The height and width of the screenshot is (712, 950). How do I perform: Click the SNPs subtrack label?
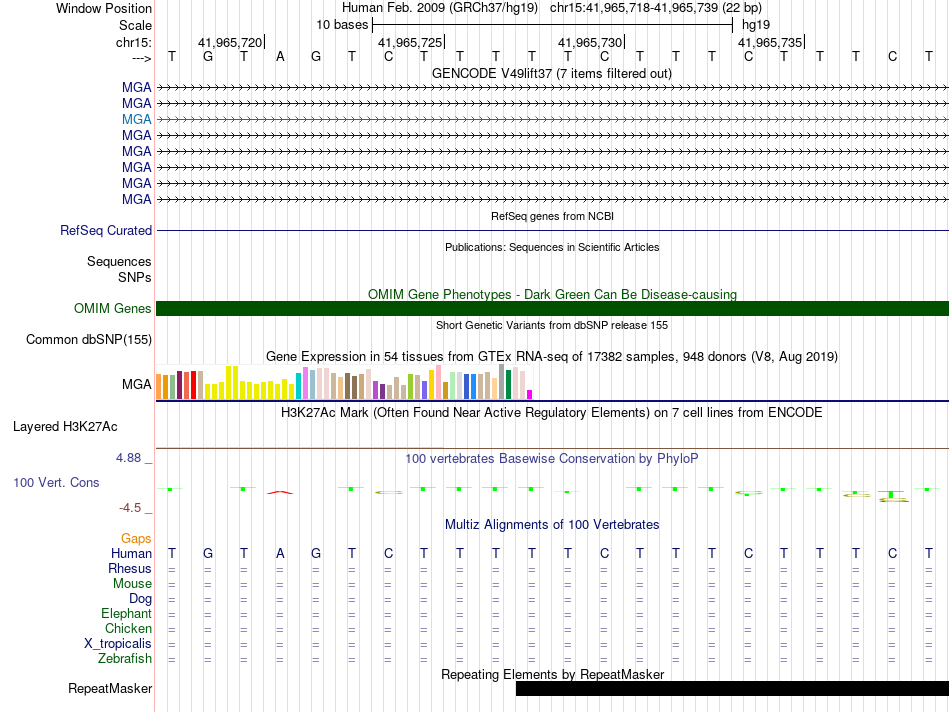click(x=135, y=277)
